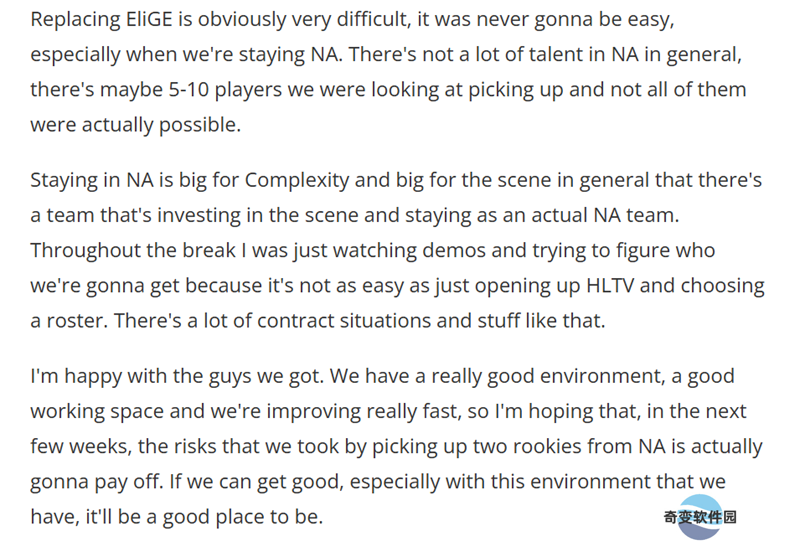Click the number '5-10' in first paragraph
The image size is (800, 542).
click(189, 90)
